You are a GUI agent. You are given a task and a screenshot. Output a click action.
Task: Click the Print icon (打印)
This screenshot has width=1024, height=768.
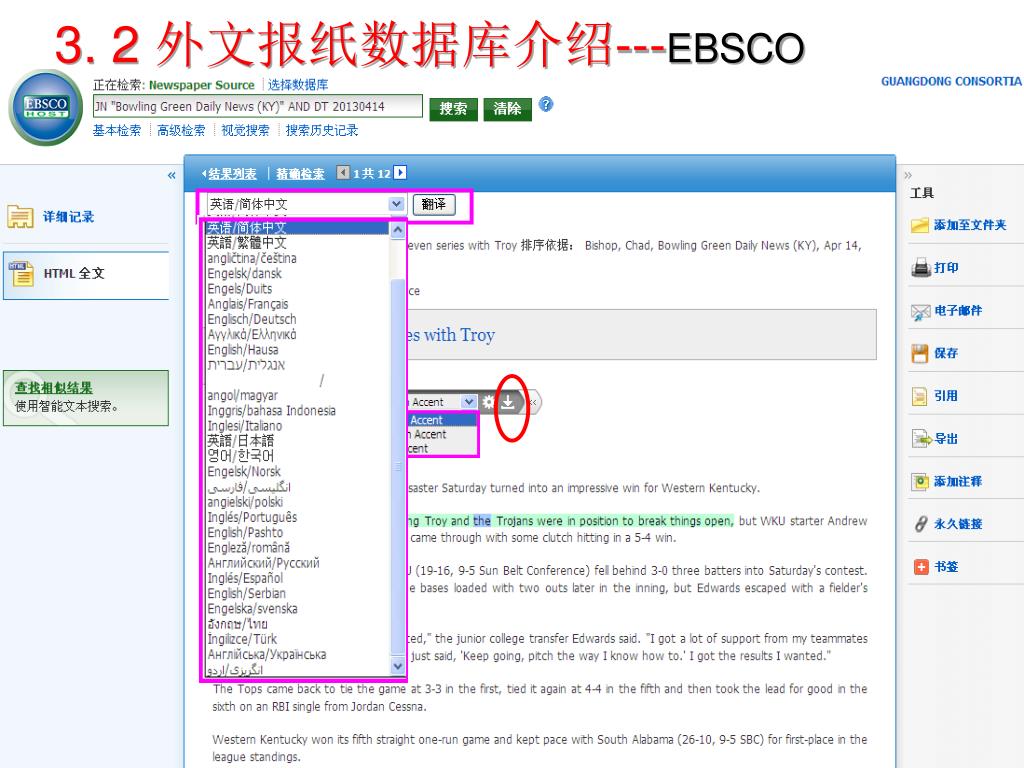coord(920,267)
